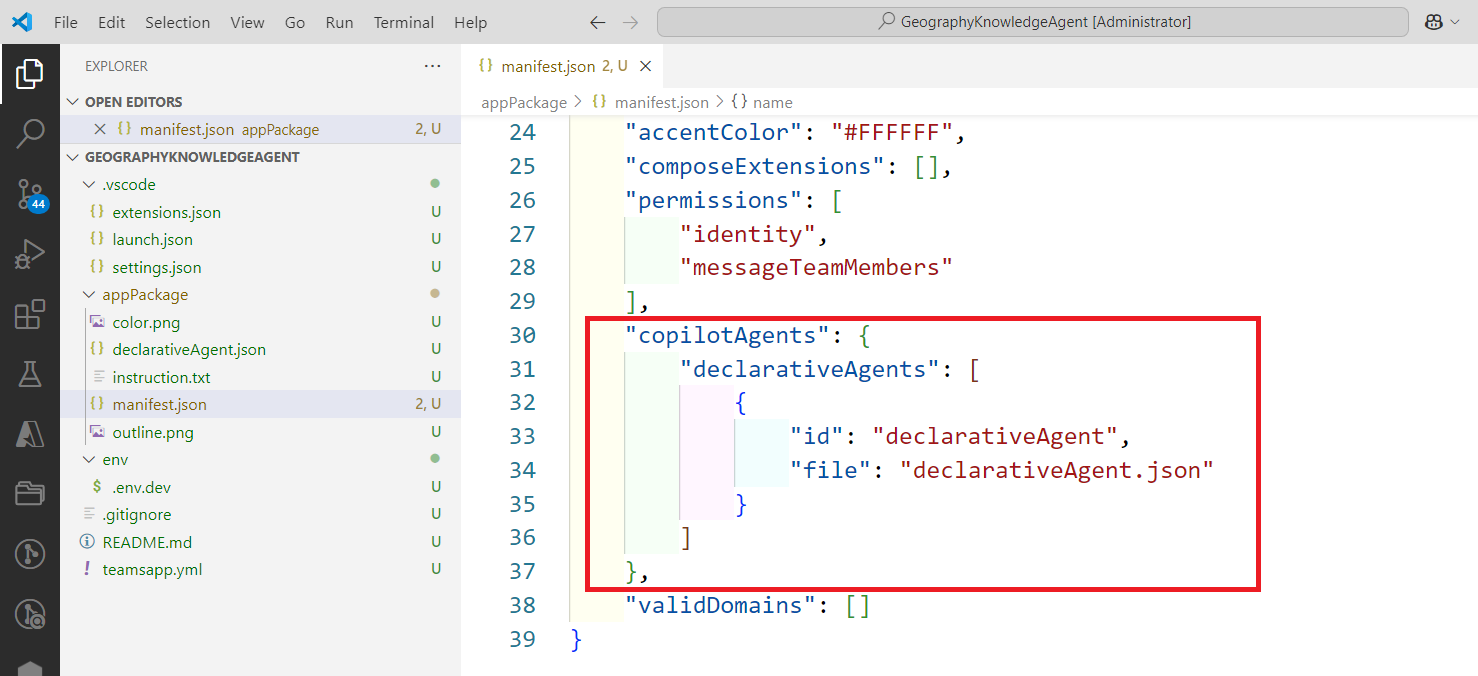The image size is (1478, 676).
Task: Open the Testing flask icon
Action: [30, 374]
